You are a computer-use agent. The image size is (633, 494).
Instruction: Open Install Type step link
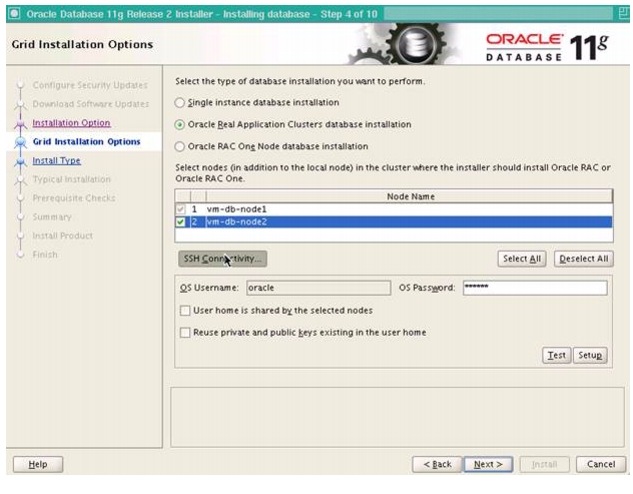point(57,161)
